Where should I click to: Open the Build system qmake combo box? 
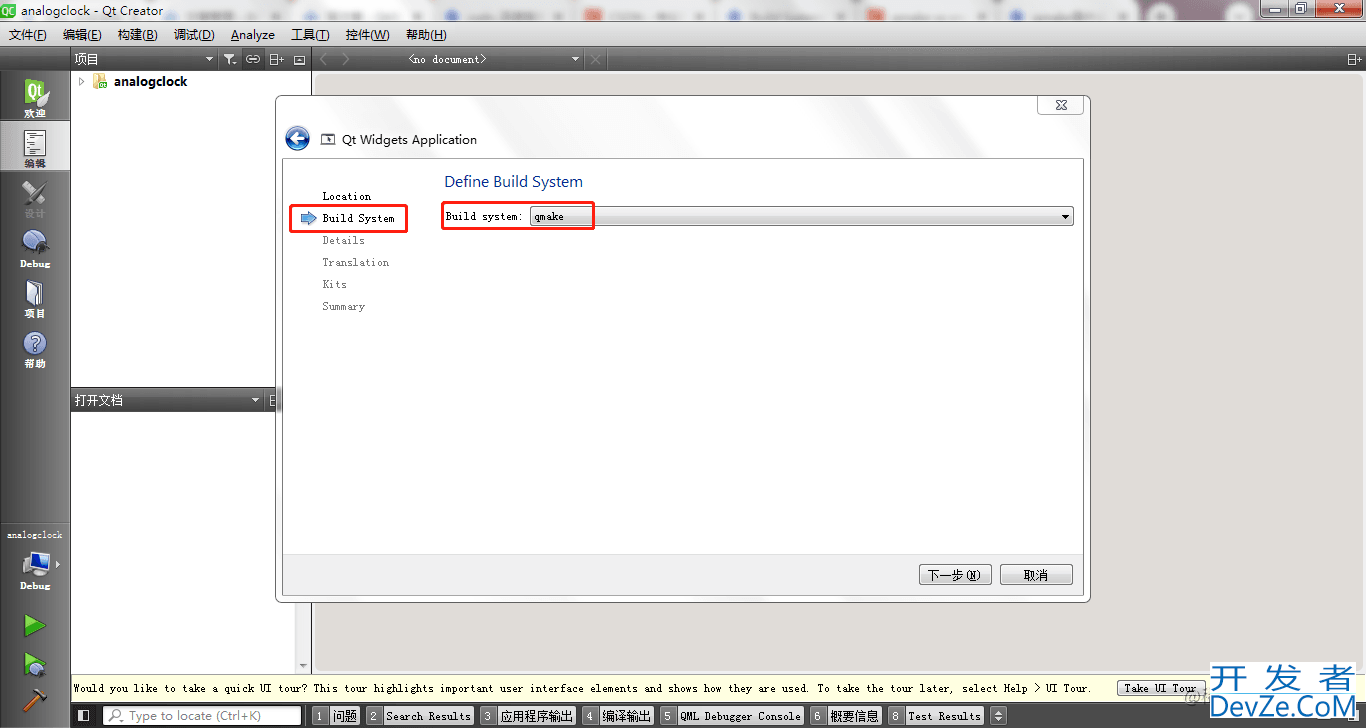[x=801, y=216]
